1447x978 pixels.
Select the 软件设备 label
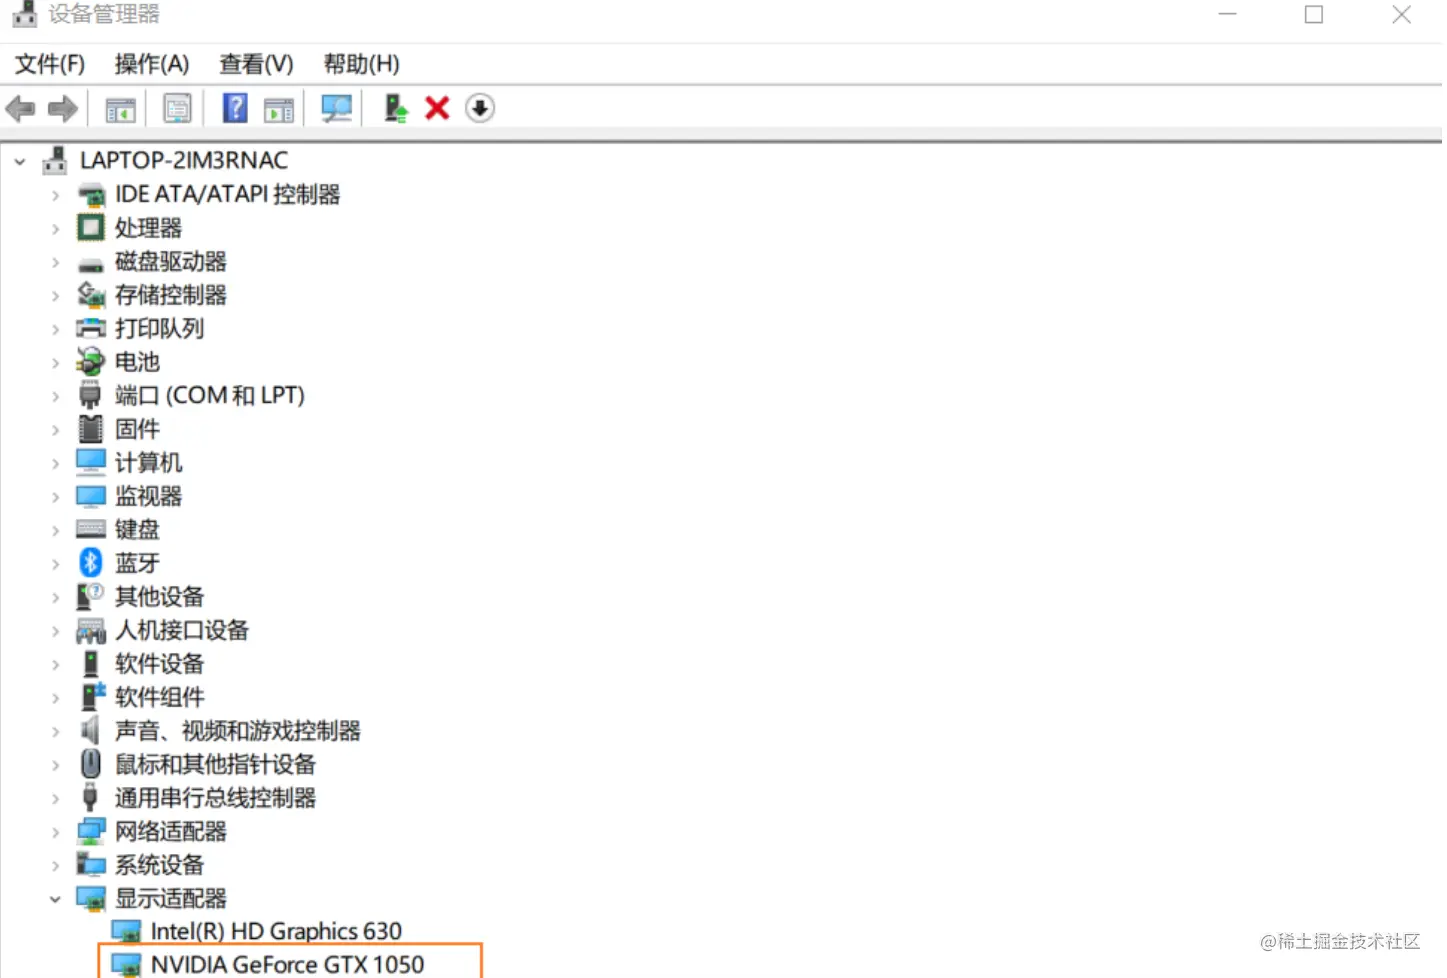coord(160,663)
